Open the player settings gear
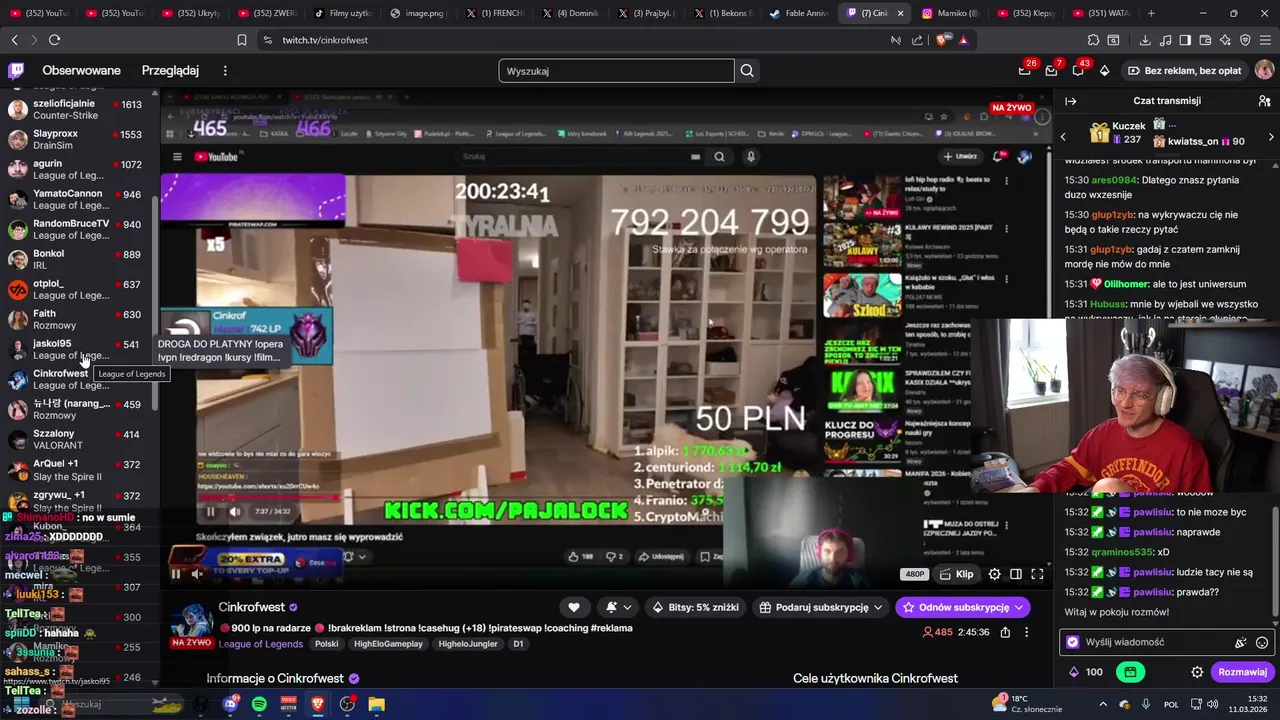 click(x=994, y=574)
